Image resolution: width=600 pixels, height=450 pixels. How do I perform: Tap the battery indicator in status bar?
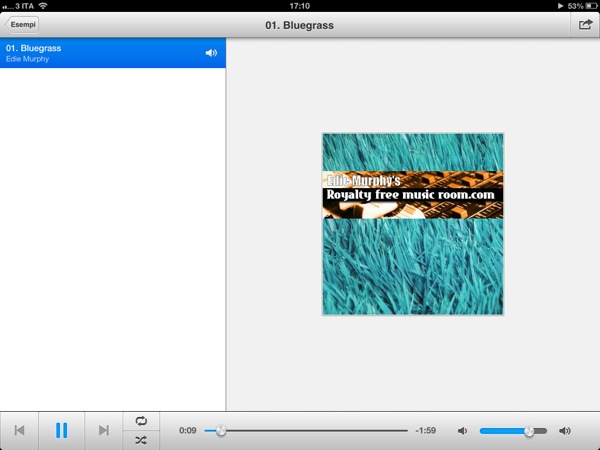coord(591,6)
